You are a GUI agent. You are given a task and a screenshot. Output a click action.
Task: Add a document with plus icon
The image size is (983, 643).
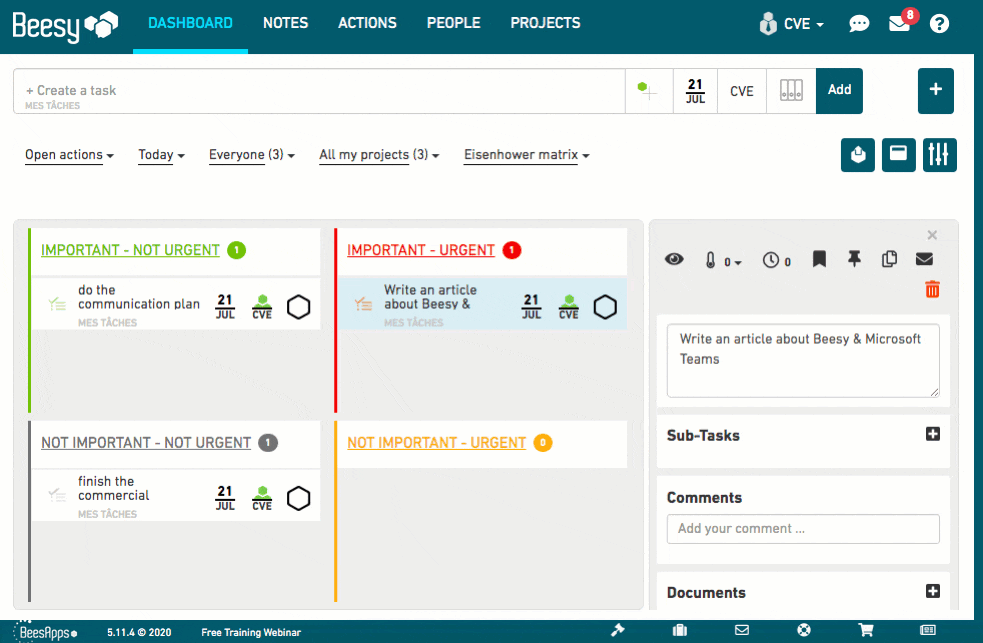tap(933, 591)
